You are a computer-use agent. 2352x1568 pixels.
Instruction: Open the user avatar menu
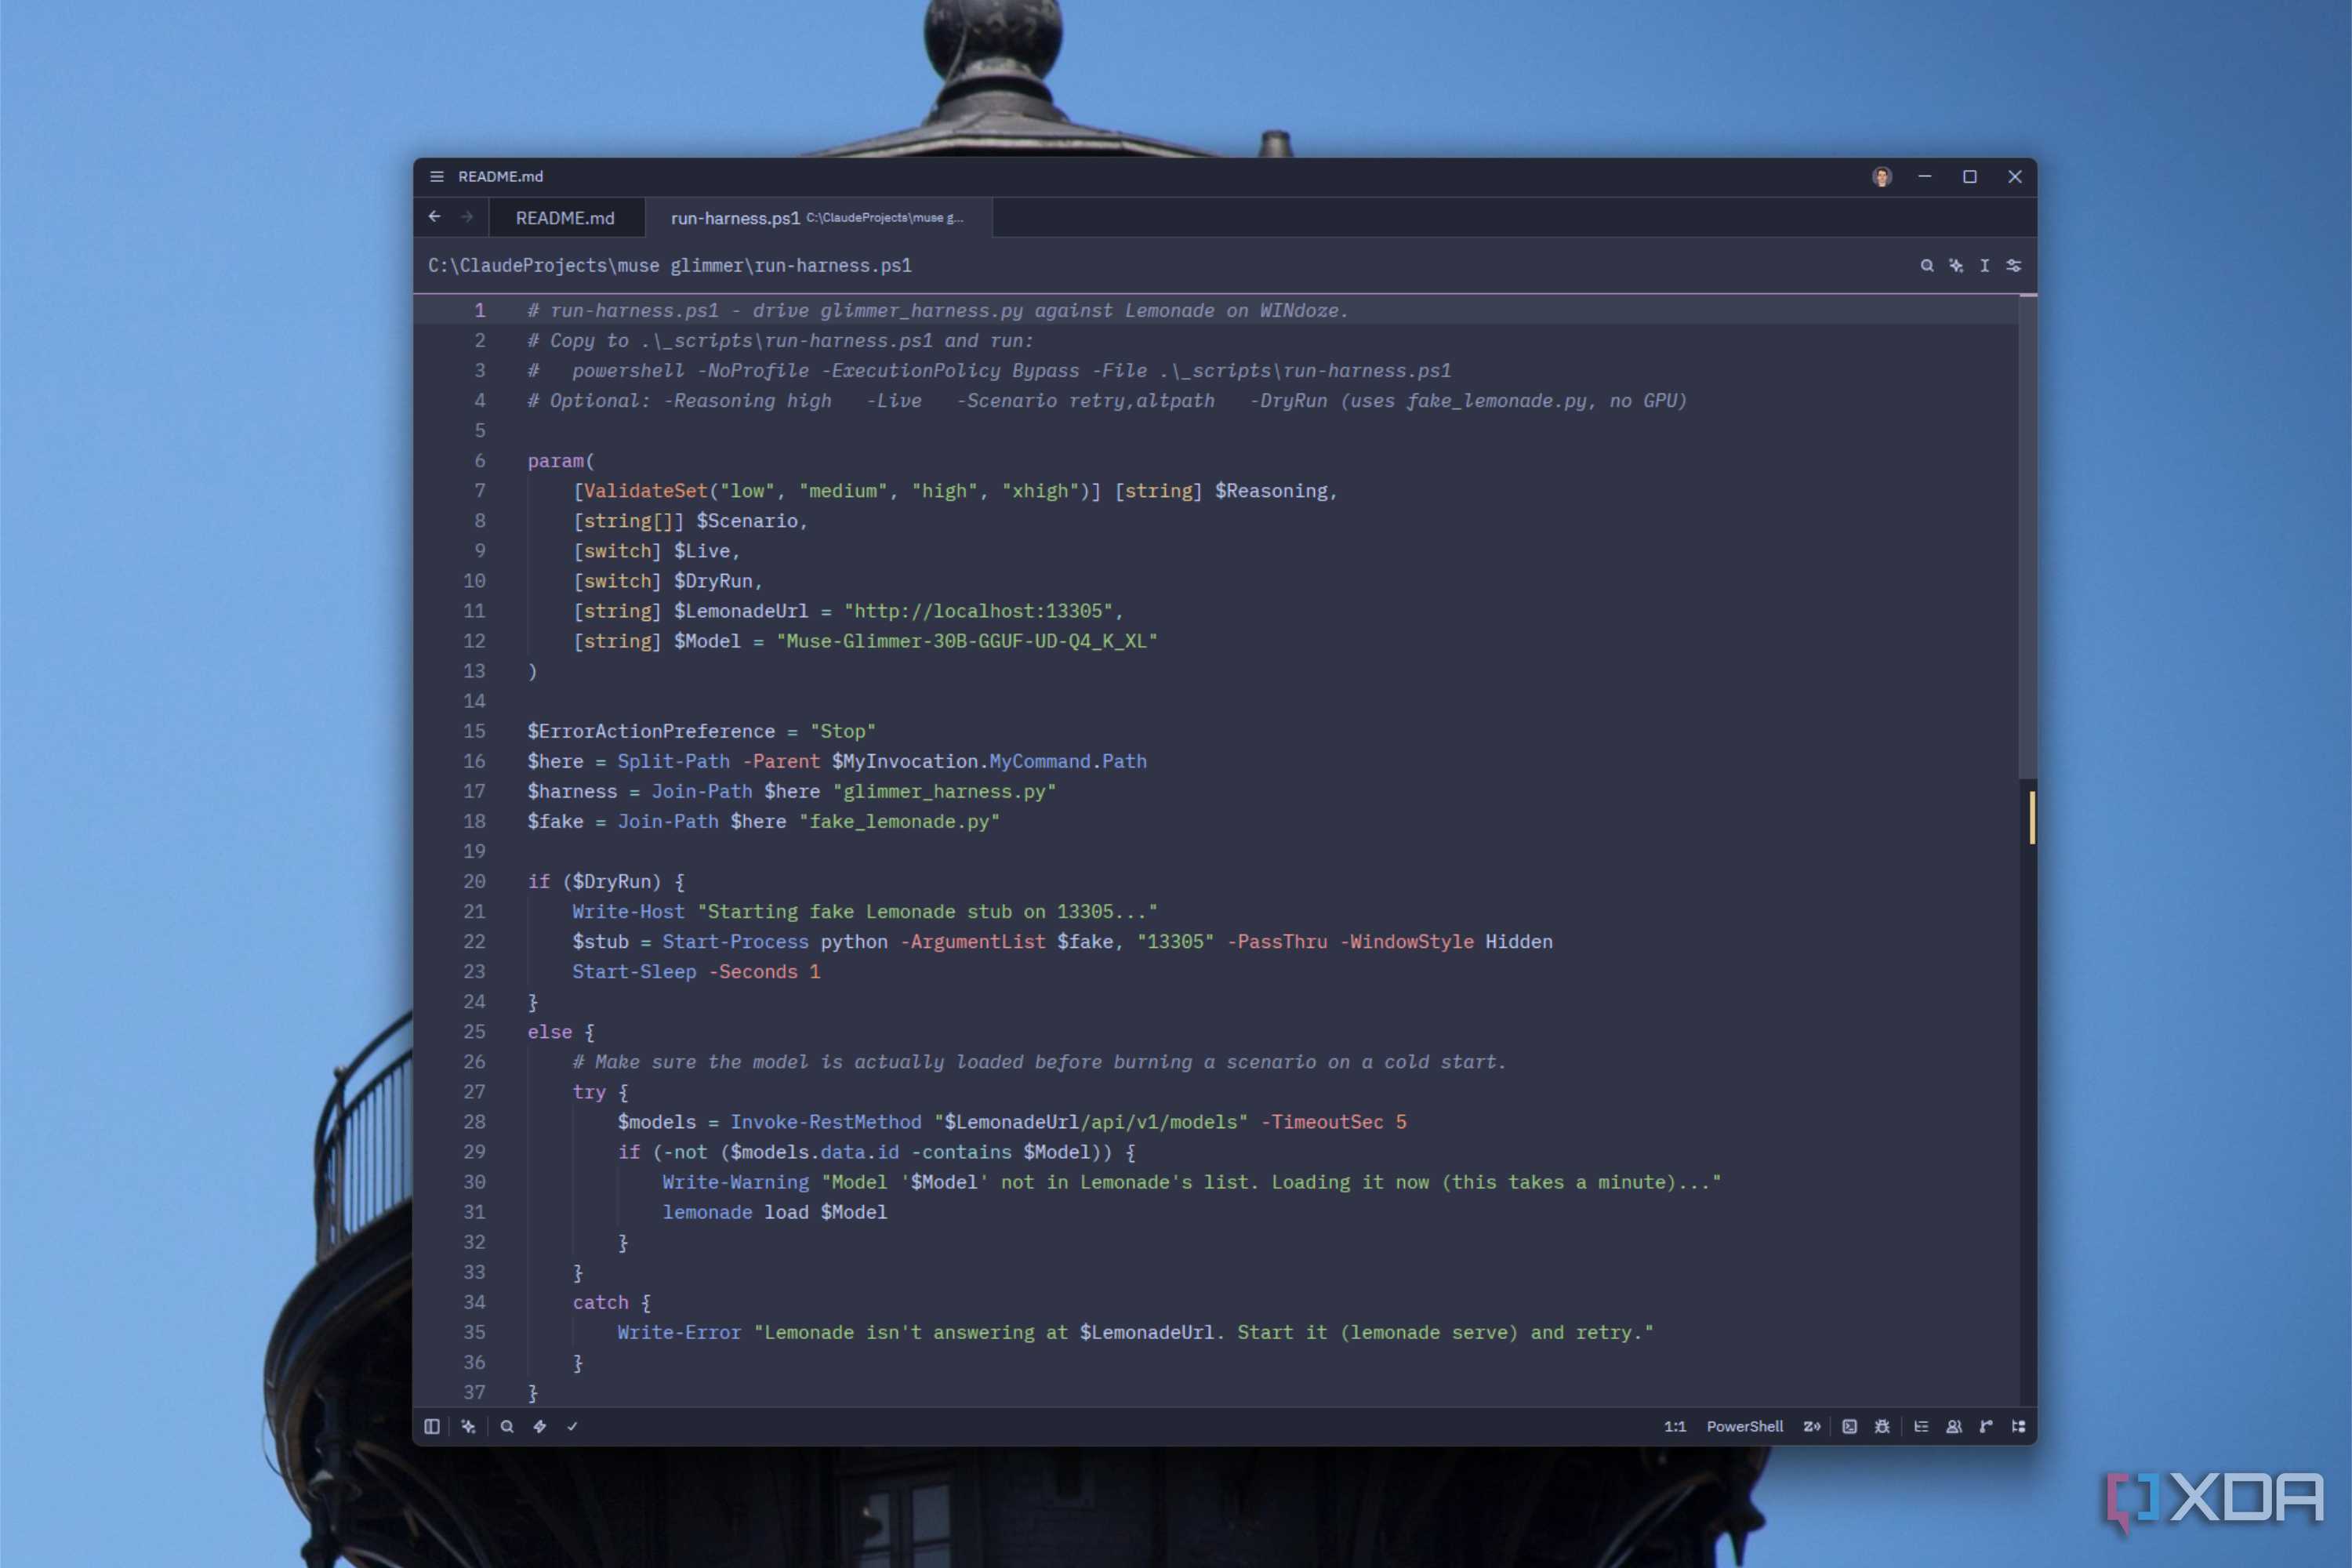[x=1882, y=177]
